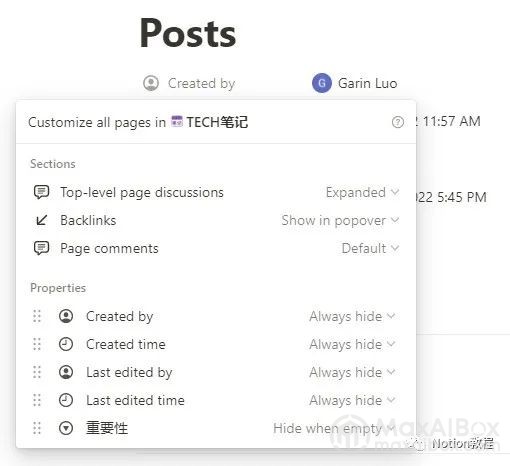Click the Page comments bubble icon
The width and height of the screenshot is (510, 466).
pyautogui.click(x=42, y=248)
